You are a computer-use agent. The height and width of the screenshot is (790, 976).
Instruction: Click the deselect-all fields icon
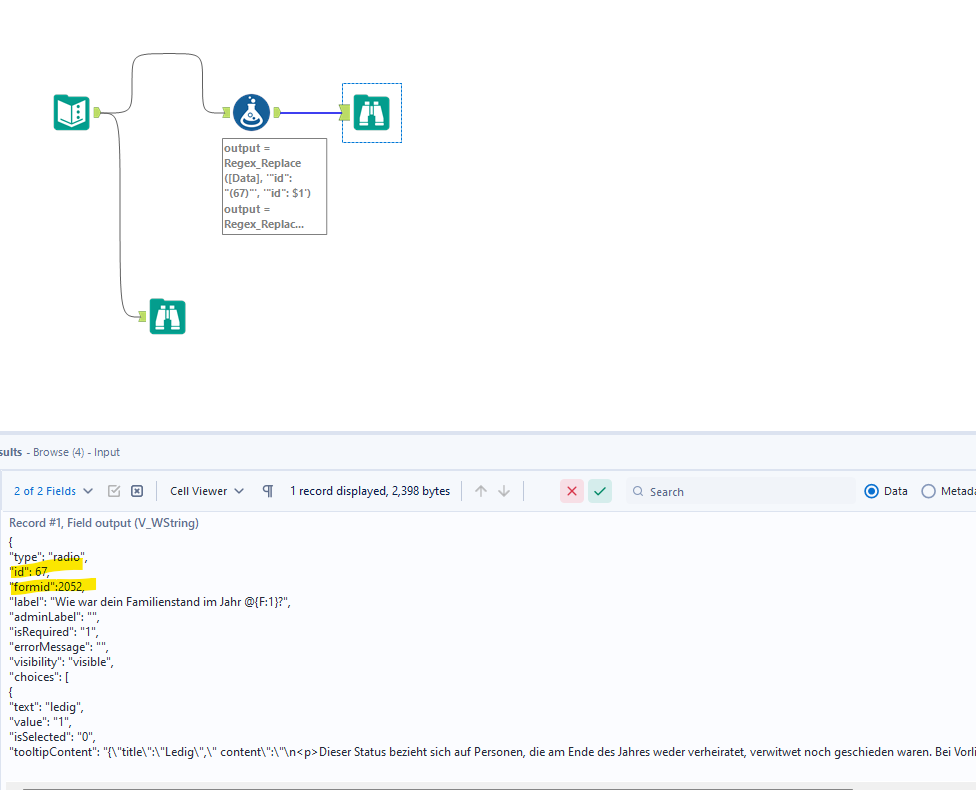136,491
